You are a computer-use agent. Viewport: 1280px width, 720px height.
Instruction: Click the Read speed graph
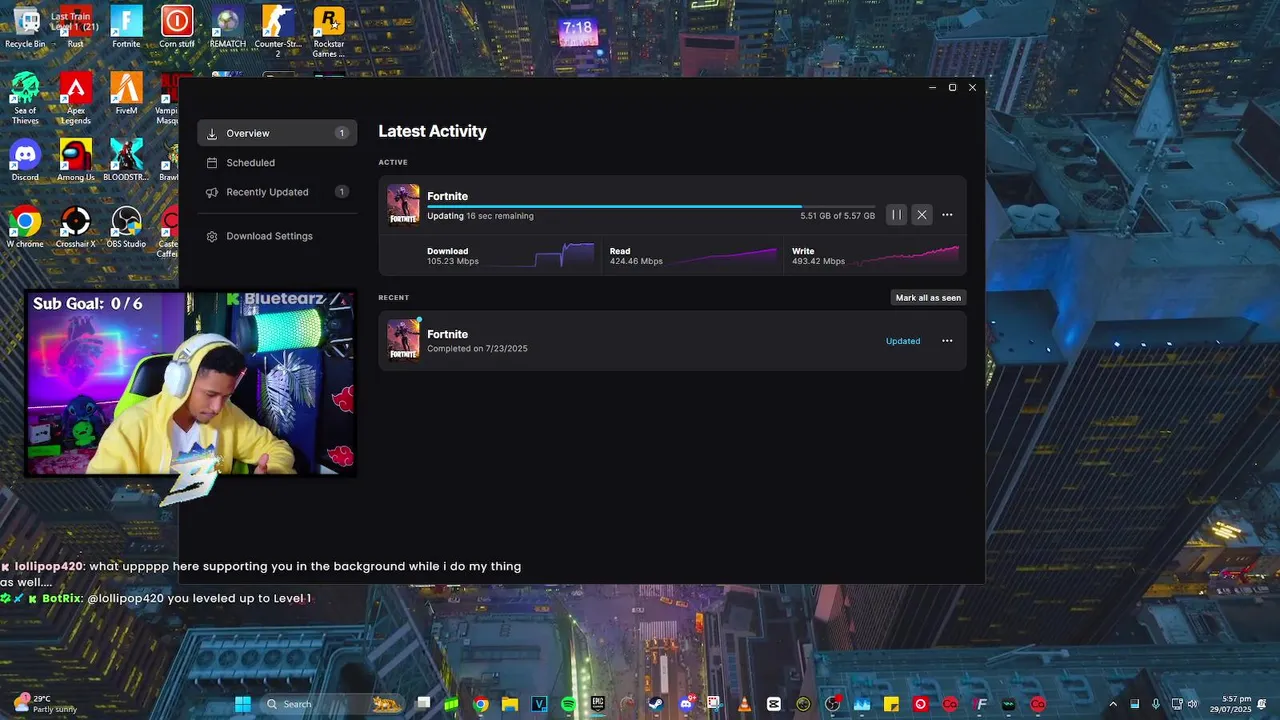pyautogui.click(x=724, y=256)
